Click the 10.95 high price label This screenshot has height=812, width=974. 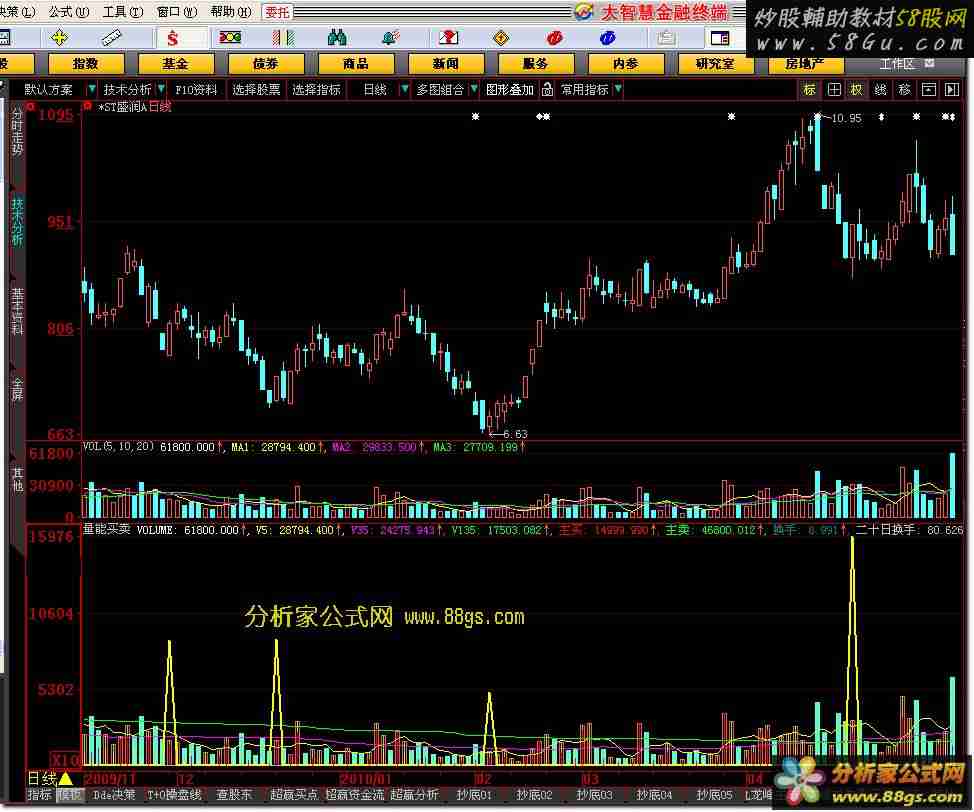click(x=845, y=118)
